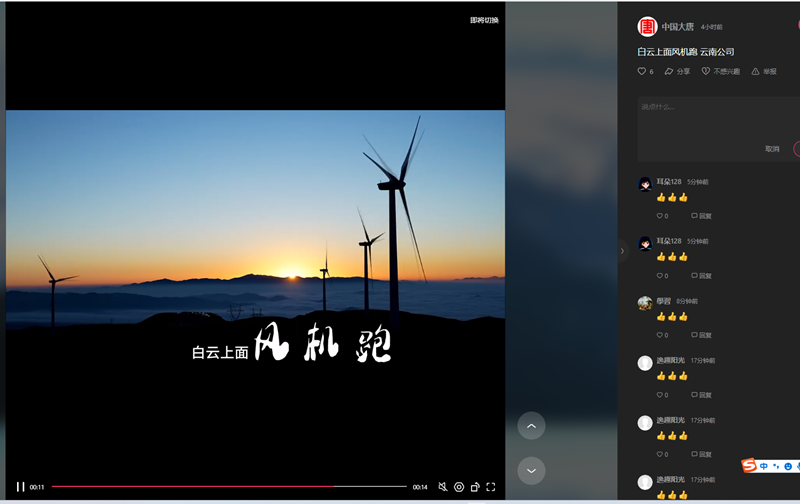Mark video as 不感兴趣
This screenshot has width=800, height=504.
[720, 72]
